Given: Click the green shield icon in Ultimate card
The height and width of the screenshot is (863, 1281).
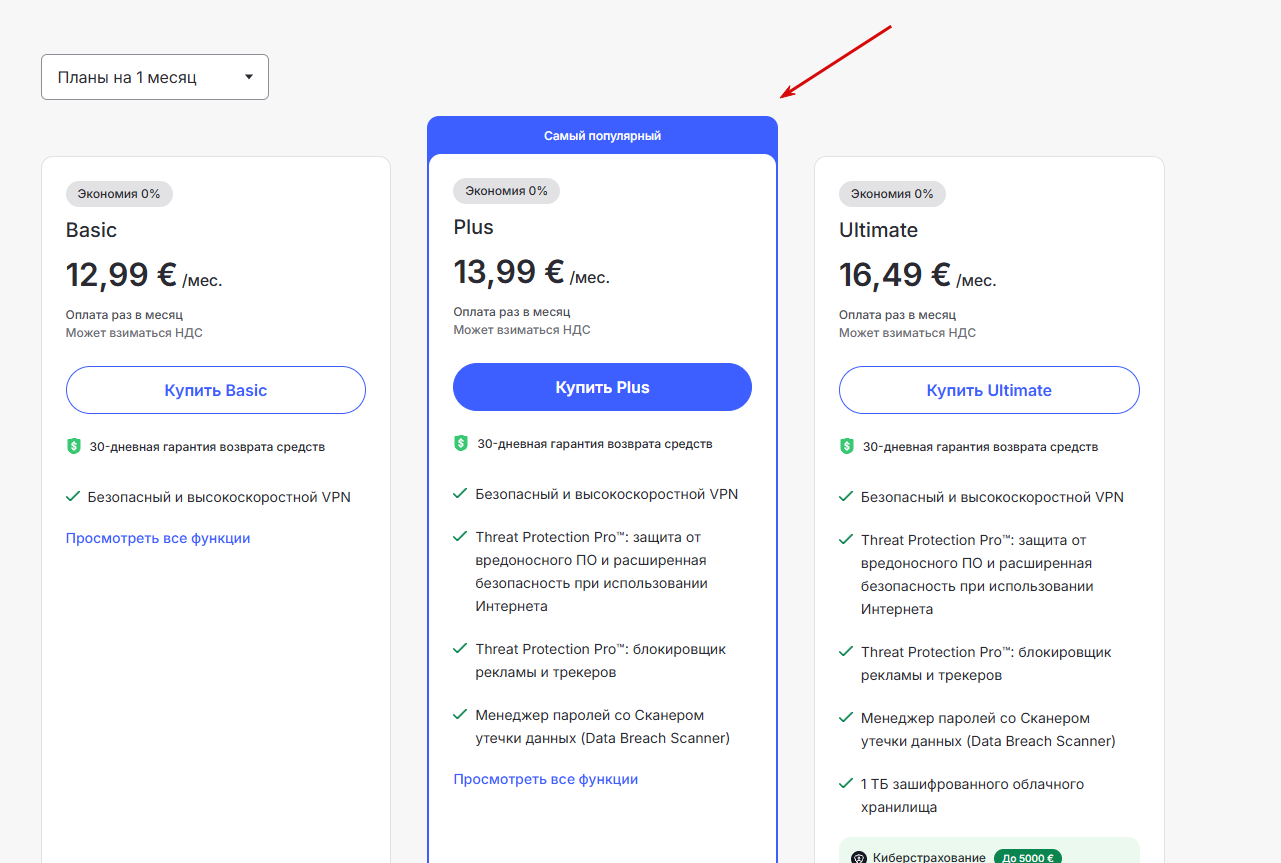Looking at the screenshot, I should (x=847, y=447).
